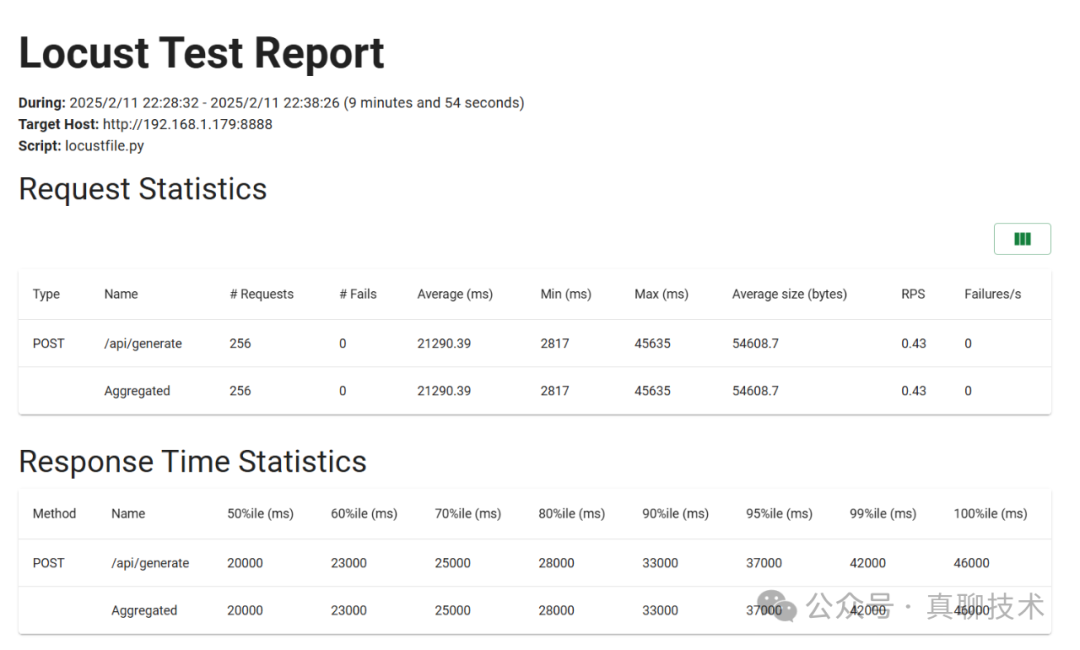This screenshot has width=1080, height=650.
Task: Click the "Average size (bytes)" column header
Action: pos(789,294)
